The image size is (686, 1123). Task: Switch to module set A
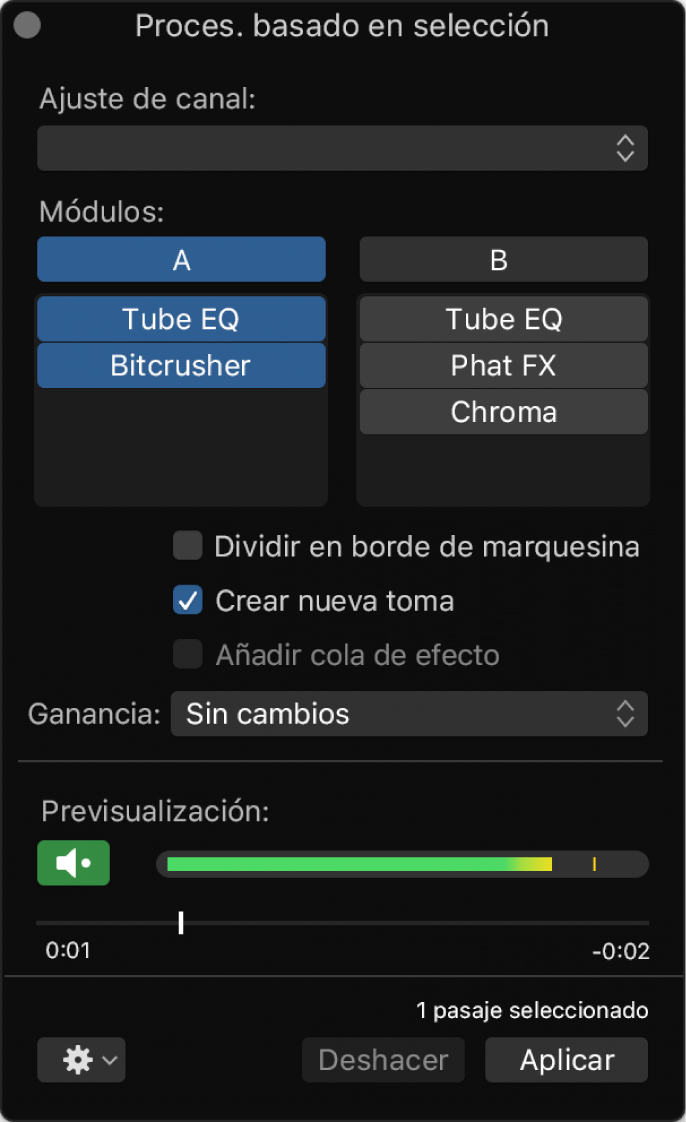[181, 260]
